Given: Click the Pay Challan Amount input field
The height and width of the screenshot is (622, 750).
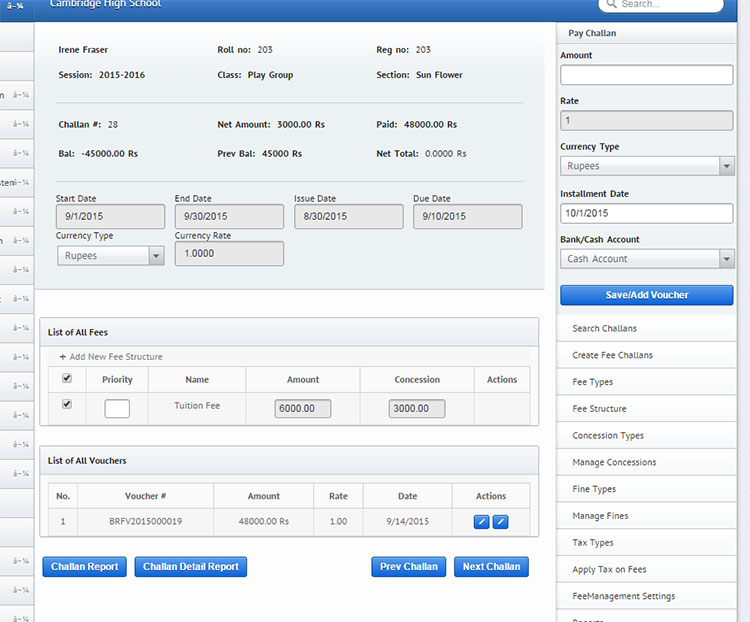Looking at the screenshot, I should point(647,75).
